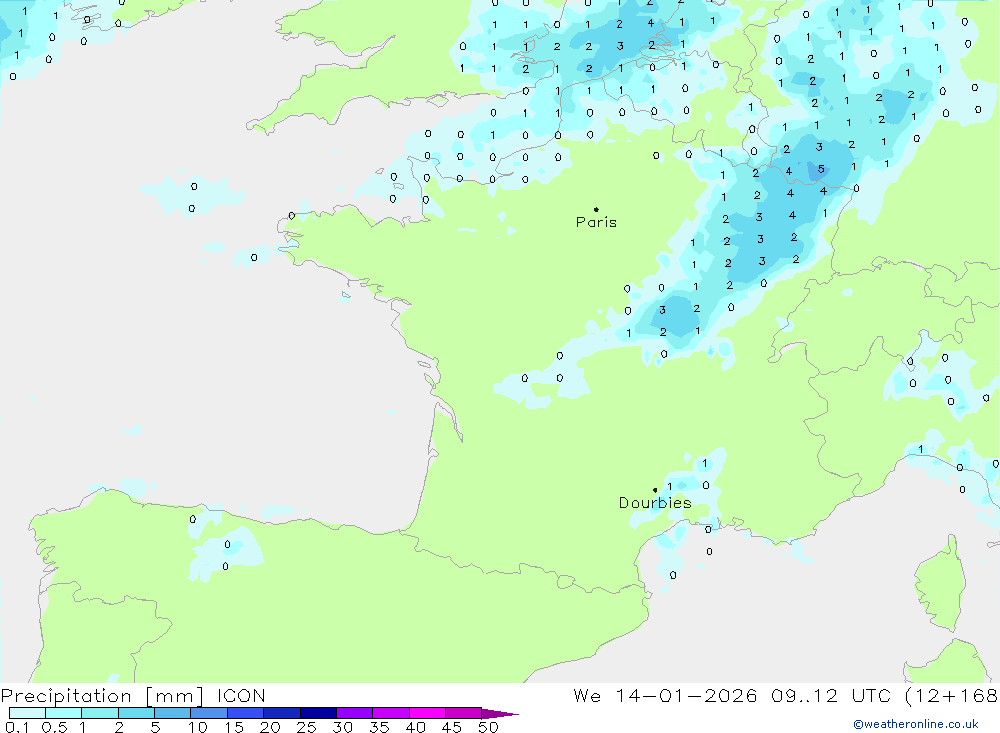The image size is (1000, 733).
Task: Click the legend label '30'
Action: 343,727
